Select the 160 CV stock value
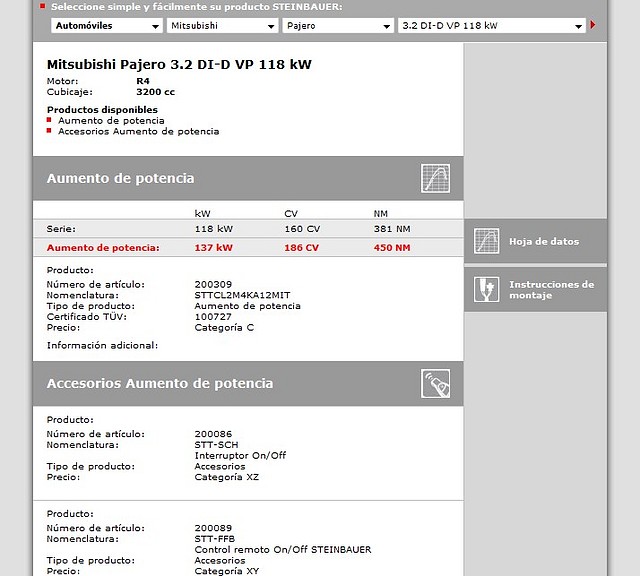 [x=302, y=229]
